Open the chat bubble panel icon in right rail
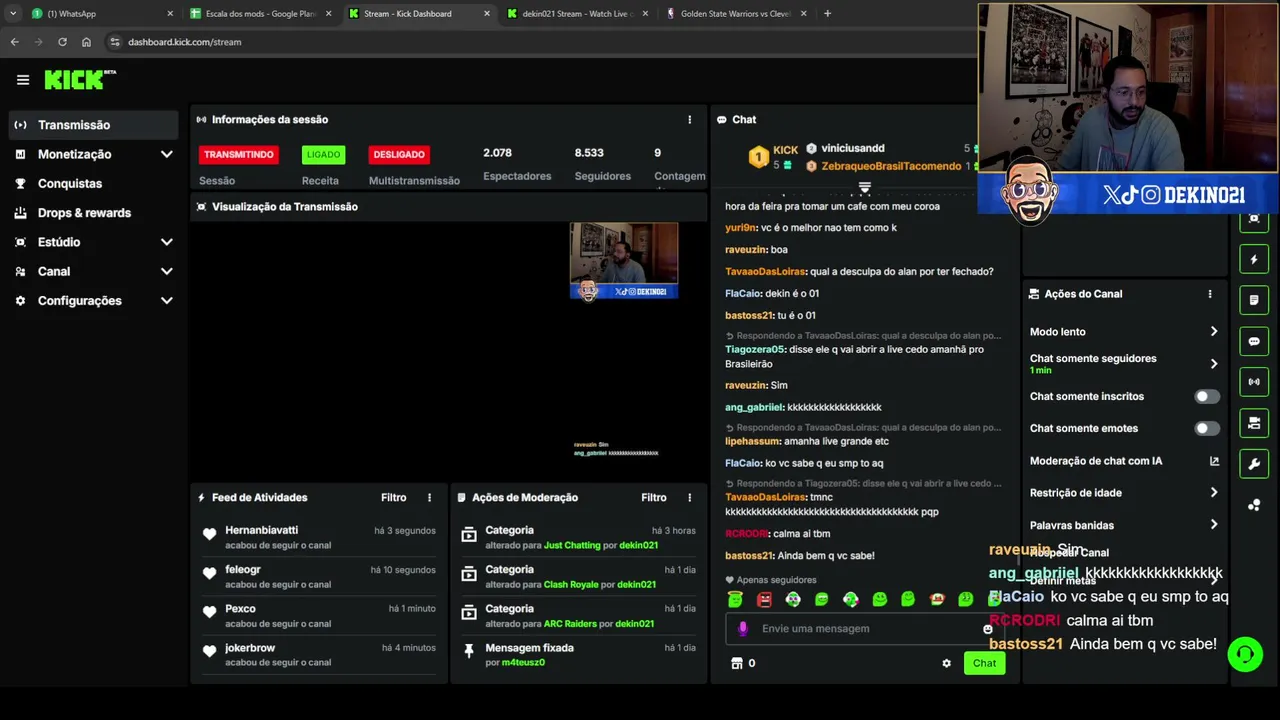Screen dimensions: 1280x720 click(1254, 341)
